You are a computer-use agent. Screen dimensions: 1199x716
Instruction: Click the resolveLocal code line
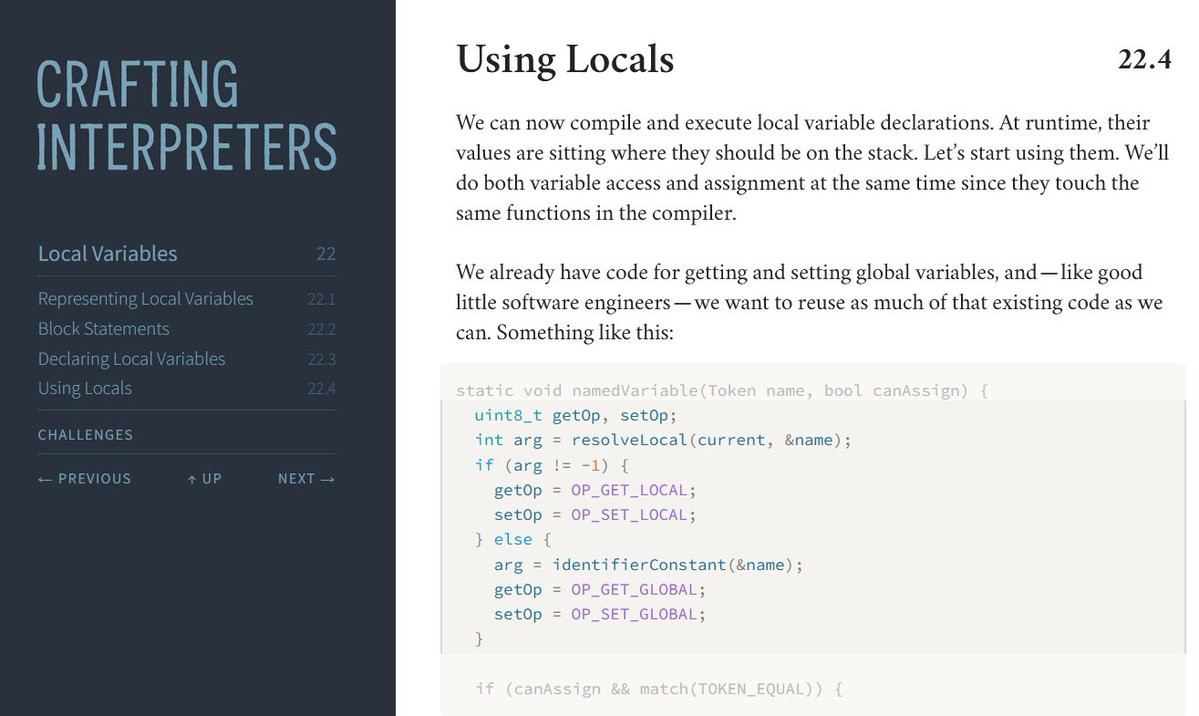click(x=662, y=440)
